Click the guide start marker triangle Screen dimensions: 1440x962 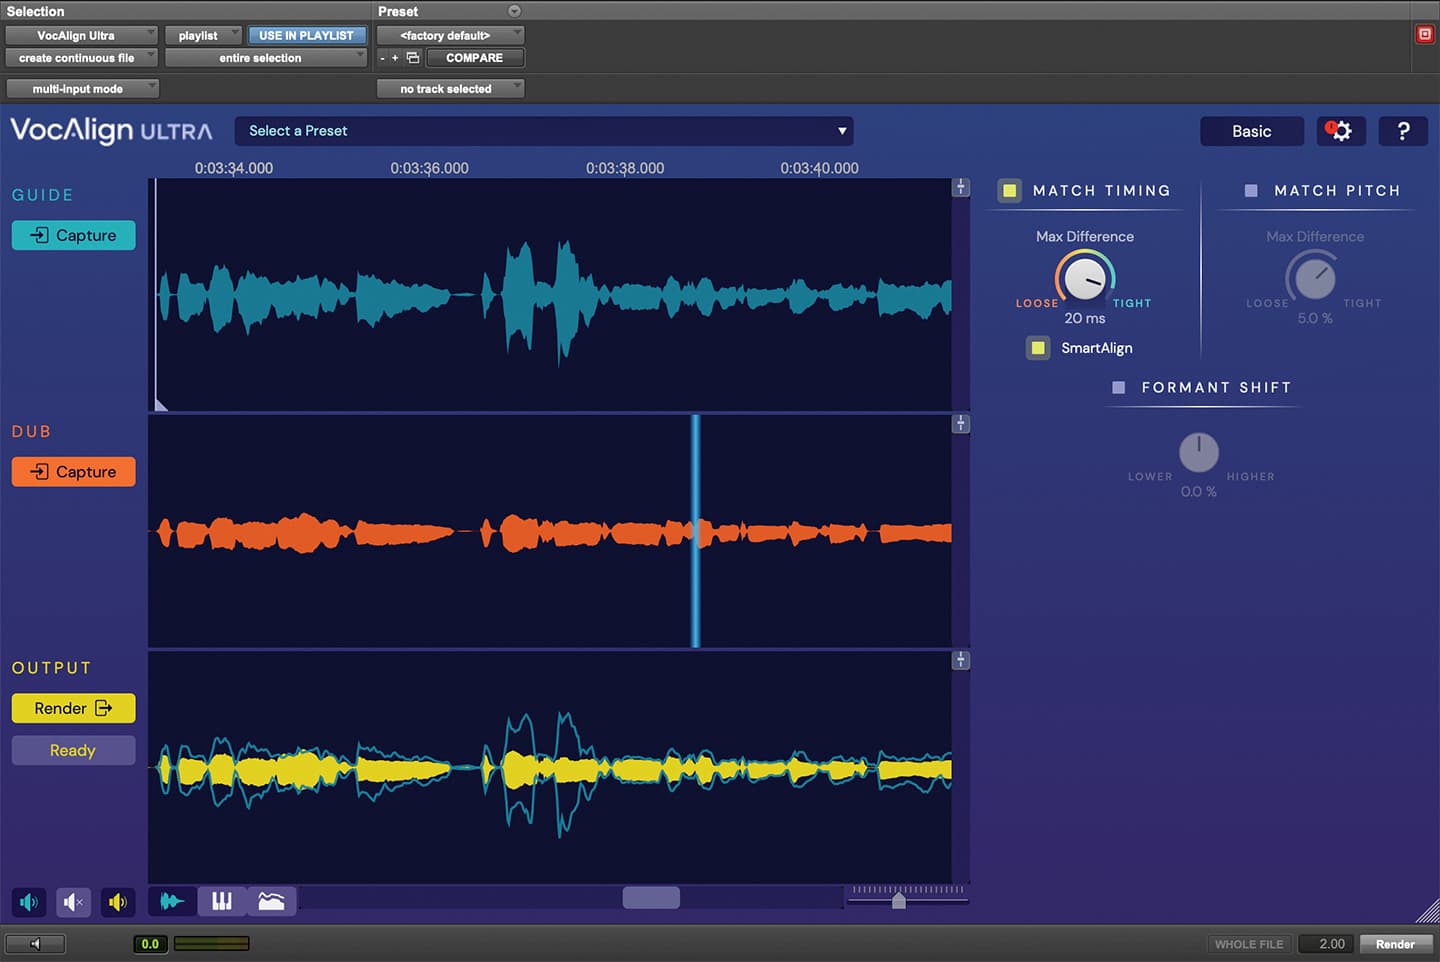point(161,404)
